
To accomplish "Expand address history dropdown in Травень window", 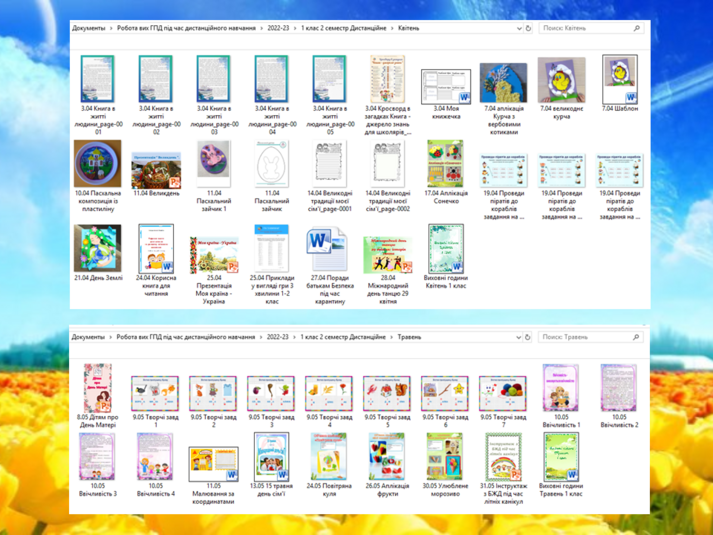I will click(518, 337).
